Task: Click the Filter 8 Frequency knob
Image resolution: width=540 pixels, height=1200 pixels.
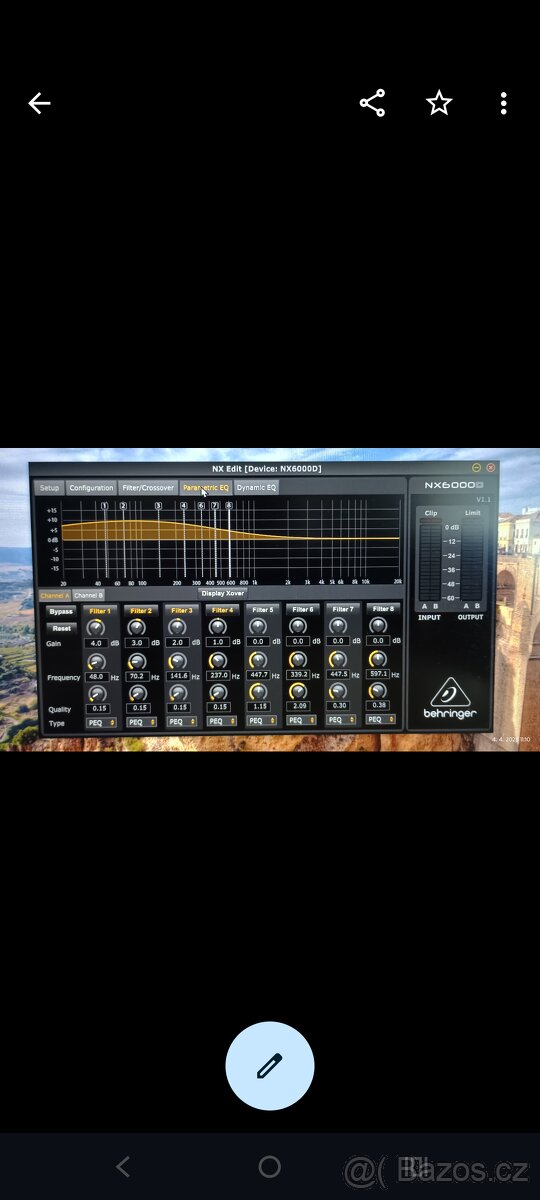Action: (378, 659)
